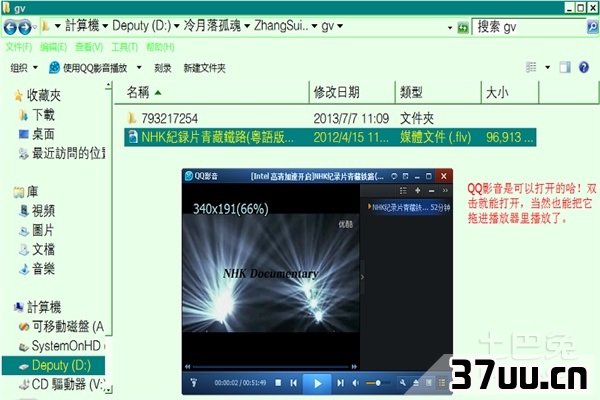Toggle the preview pane icon
This screenshot has height=400, width=600.
pyautogui.click(x=565, y=67)
